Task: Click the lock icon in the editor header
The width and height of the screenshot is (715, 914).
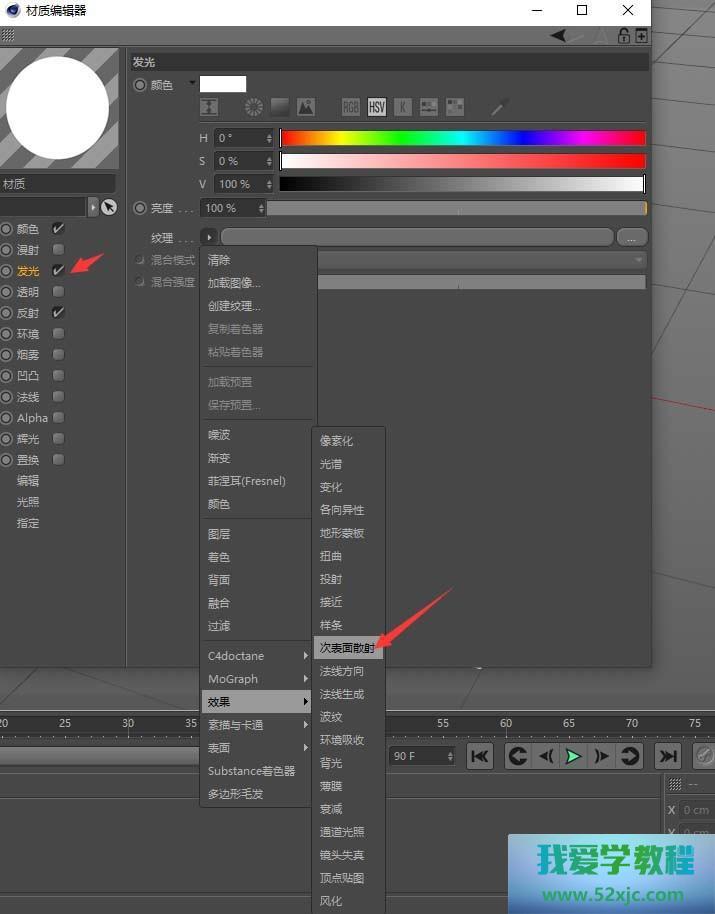Action: [623, 36]
